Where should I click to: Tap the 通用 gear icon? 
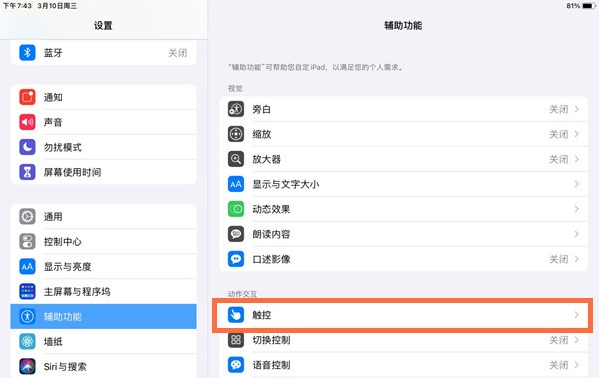(27, 217)
